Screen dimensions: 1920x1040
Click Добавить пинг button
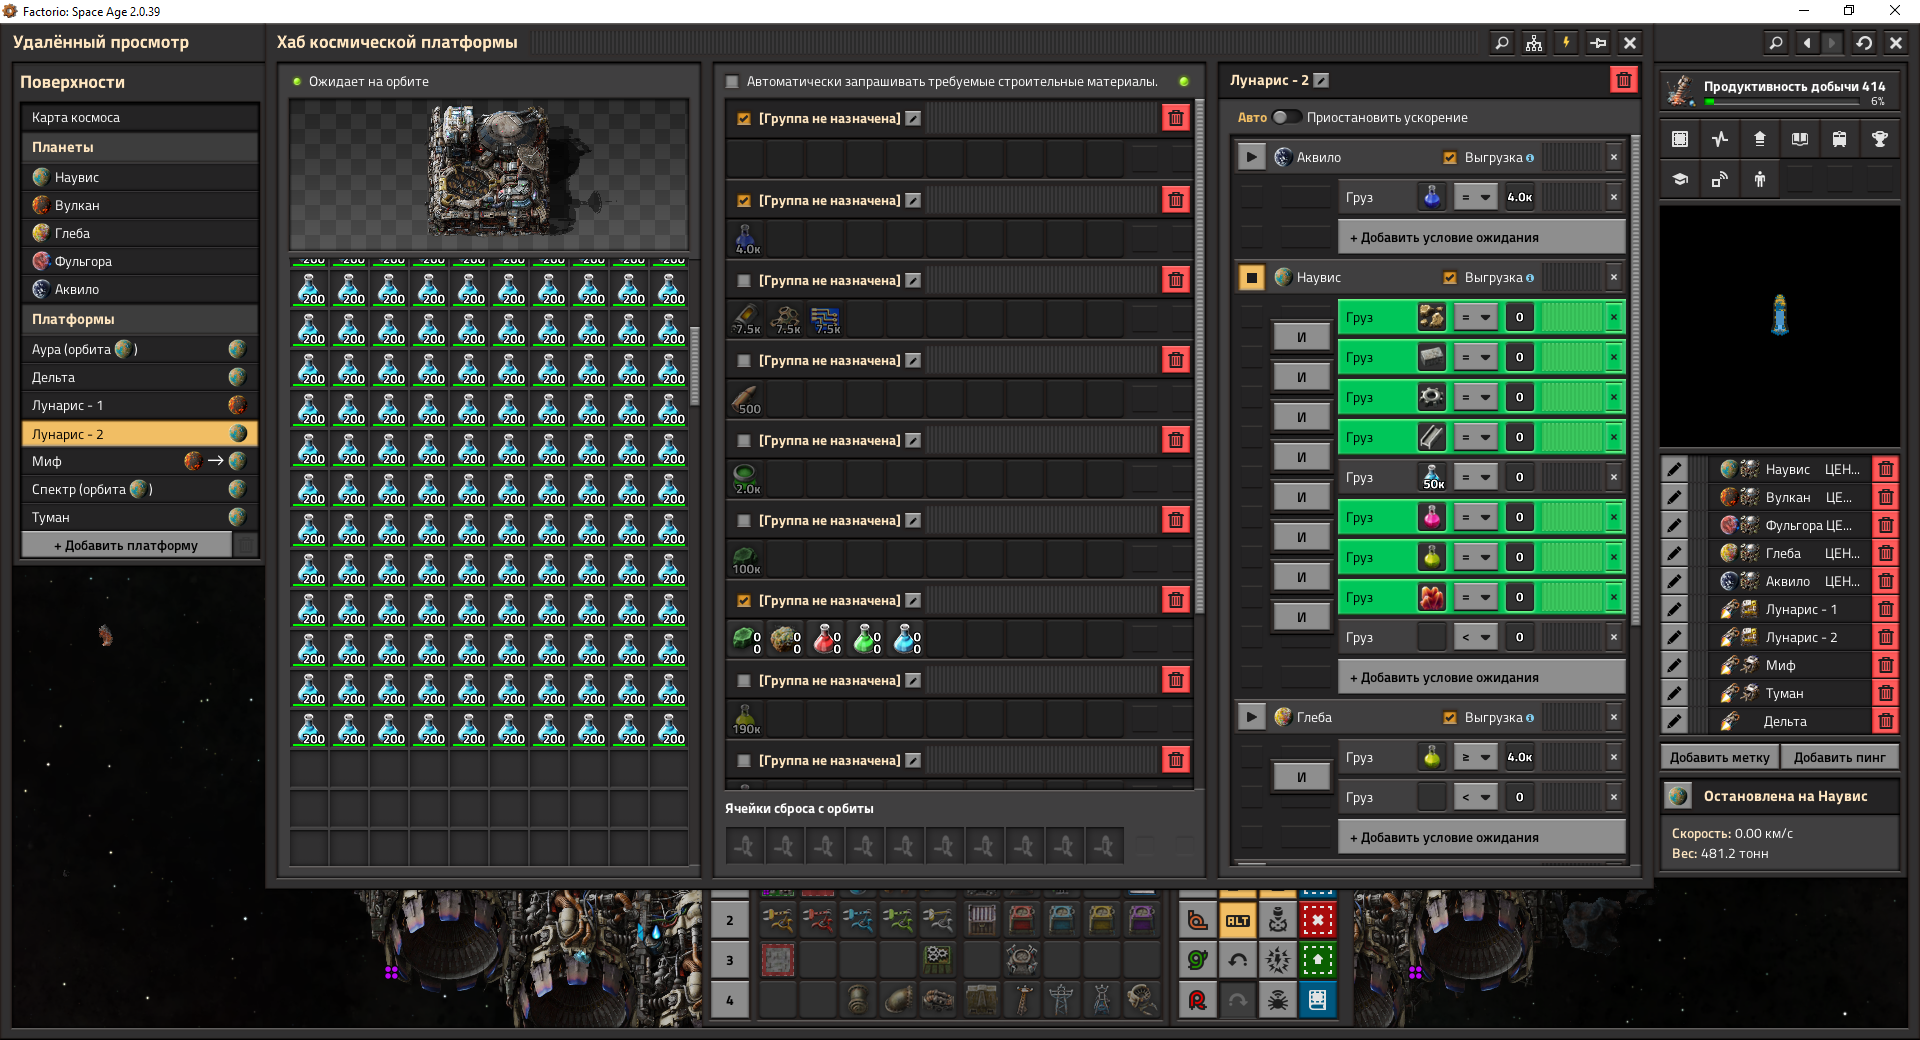(x=1839, y=757)
